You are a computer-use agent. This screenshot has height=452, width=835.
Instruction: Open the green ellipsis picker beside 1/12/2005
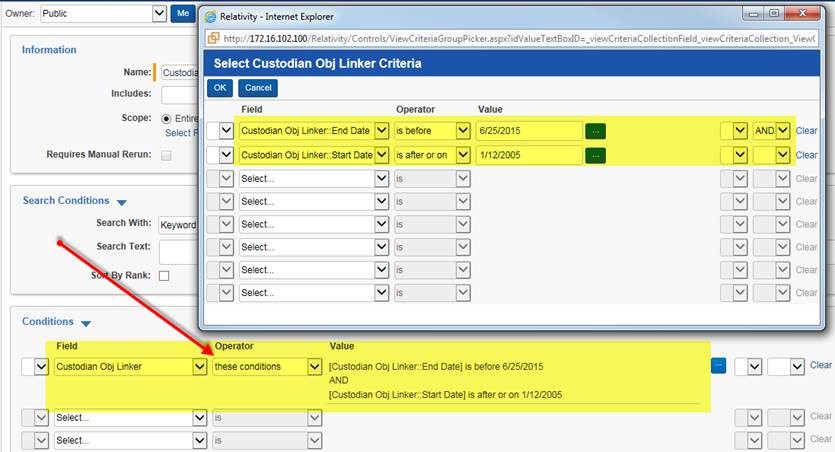tap(595, 155)
